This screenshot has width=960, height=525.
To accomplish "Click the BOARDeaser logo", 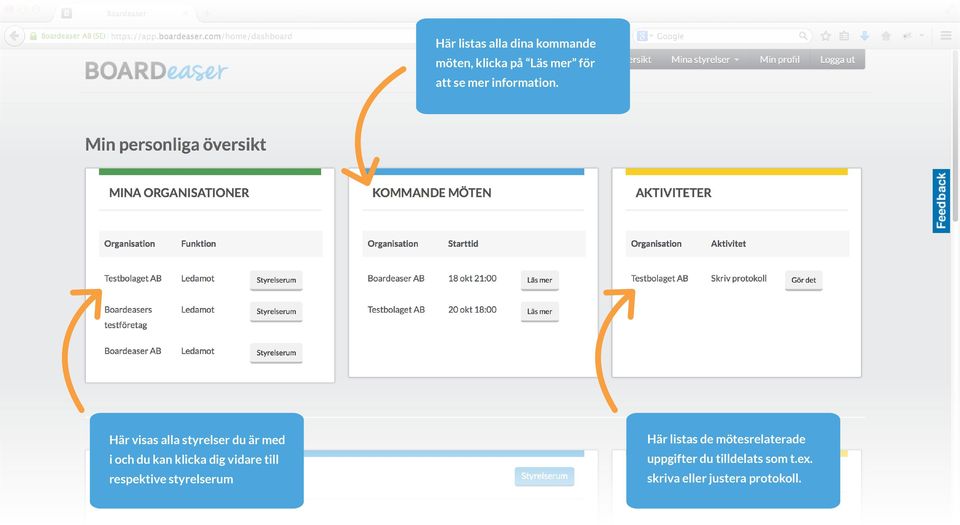I will (x=156, y=71).
